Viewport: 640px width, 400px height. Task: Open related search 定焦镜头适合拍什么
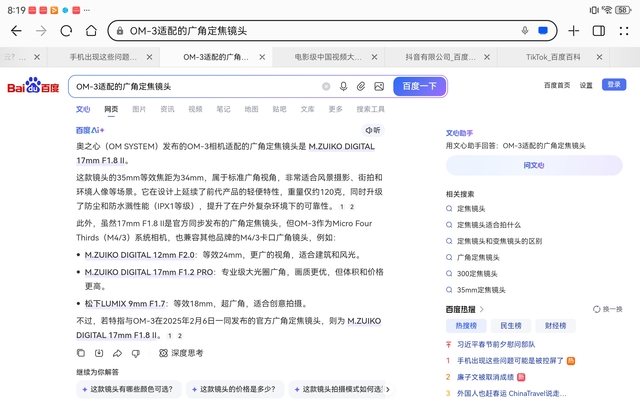pos(489,225)
